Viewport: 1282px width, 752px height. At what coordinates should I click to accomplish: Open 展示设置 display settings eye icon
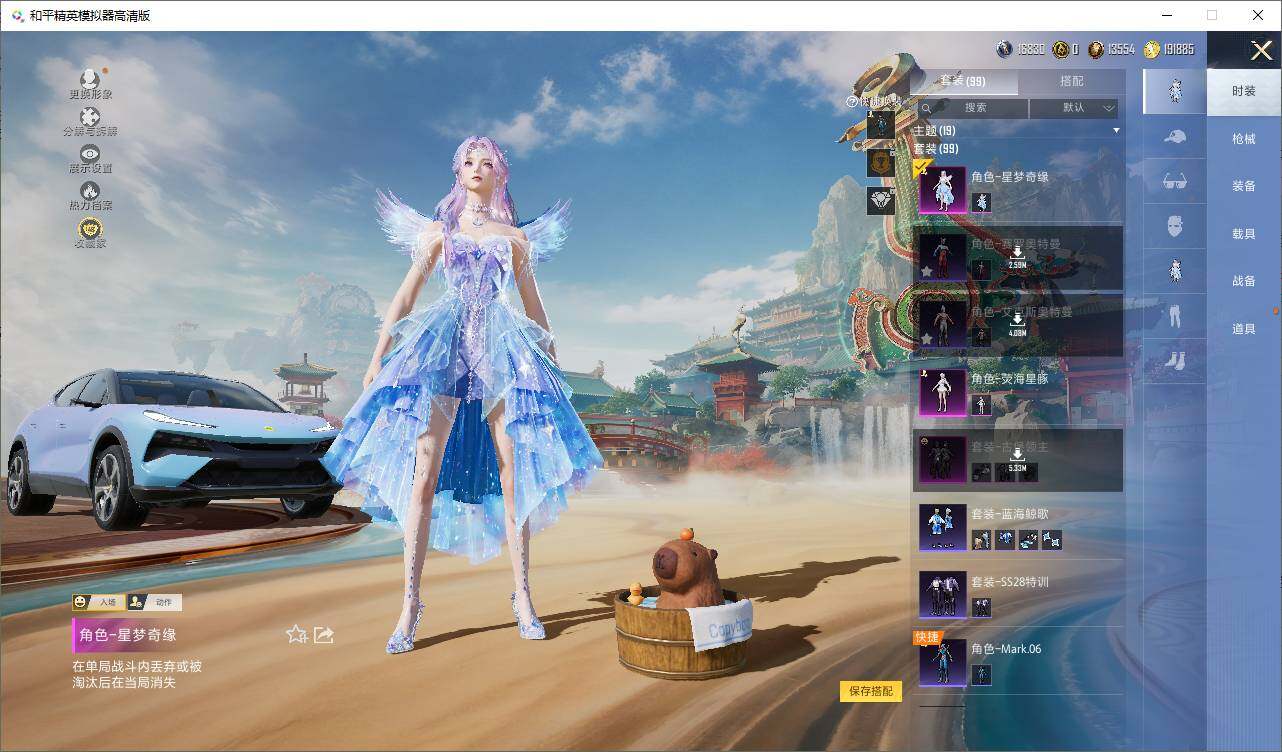(90, 153)
